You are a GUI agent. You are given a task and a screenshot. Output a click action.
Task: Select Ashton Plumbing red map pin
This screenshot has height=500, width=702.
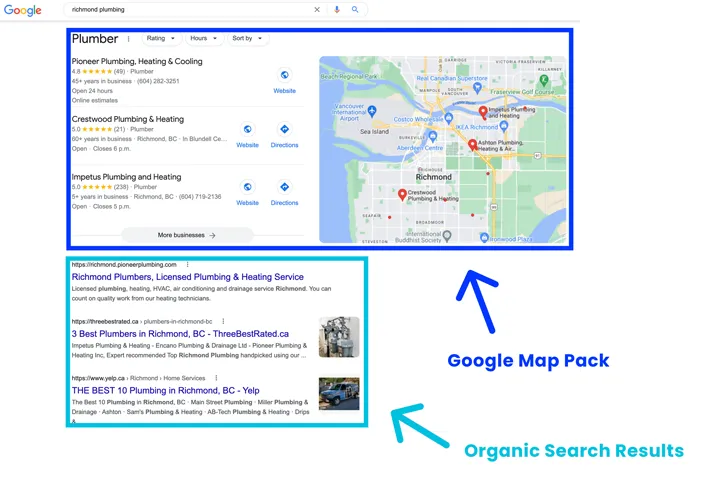click(x=472, y=145)
